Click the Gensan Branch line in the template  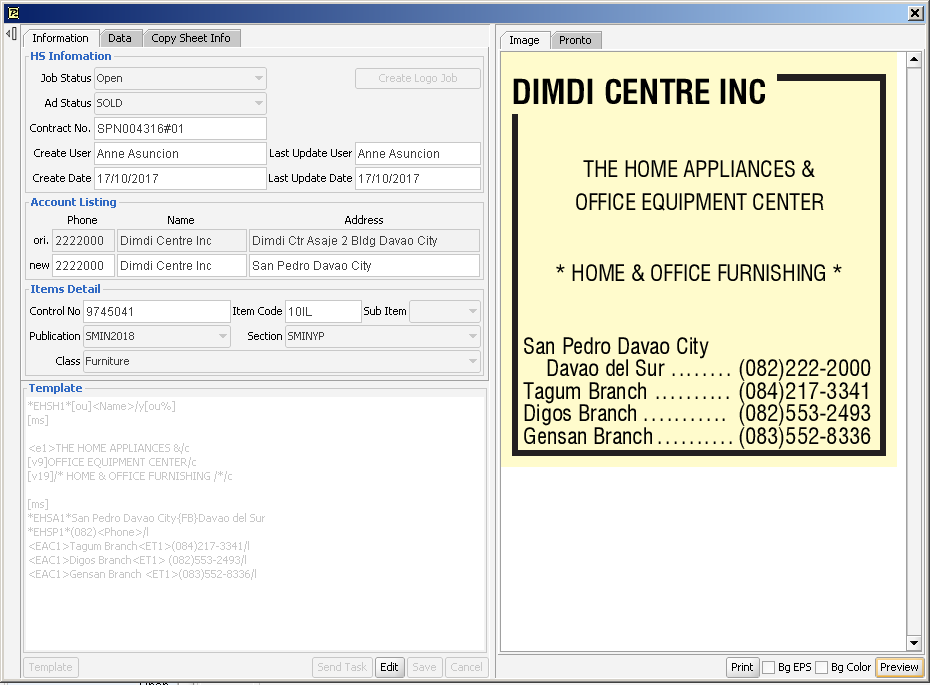[x=142, y=575]
